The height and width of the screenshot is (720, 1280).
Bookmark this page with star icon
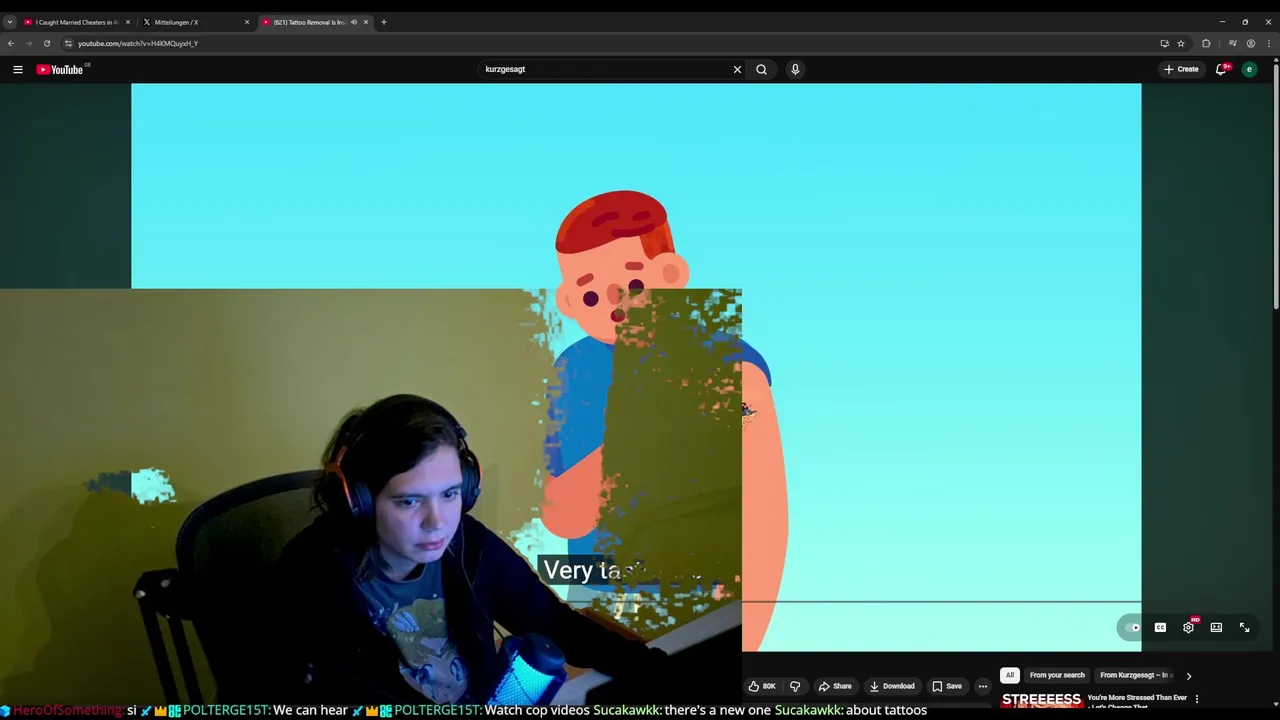1181,43
